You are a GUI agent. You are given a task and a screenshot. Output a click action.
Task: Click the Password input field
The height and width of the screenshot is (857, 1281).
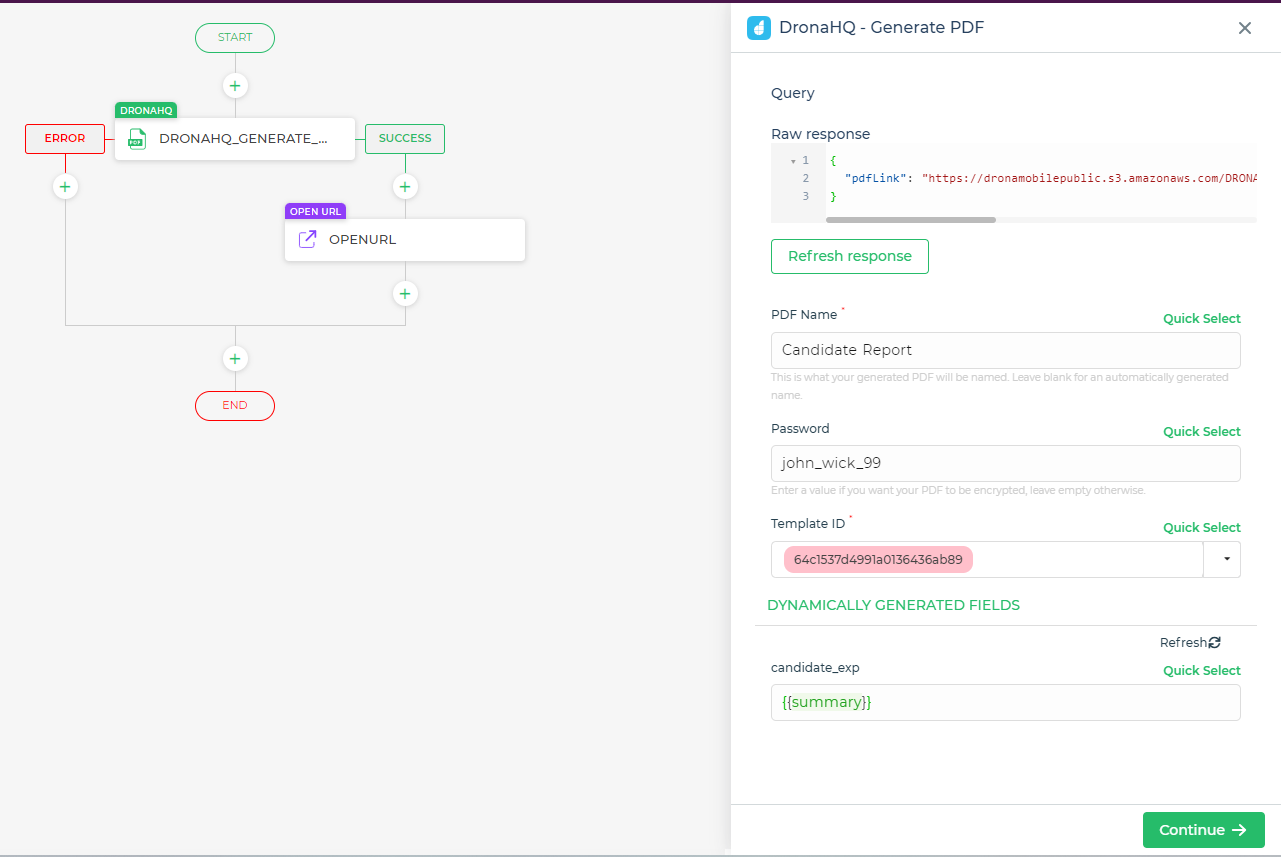(x=1006, y=463)
